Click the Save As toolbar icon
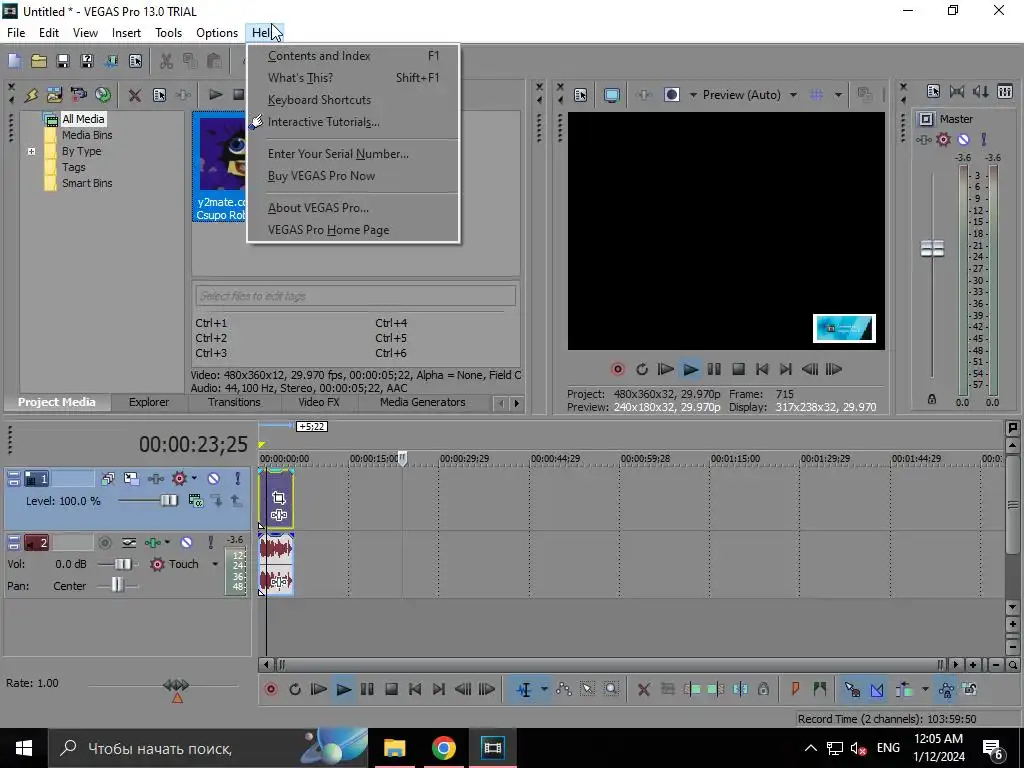 tap(87, 61)
